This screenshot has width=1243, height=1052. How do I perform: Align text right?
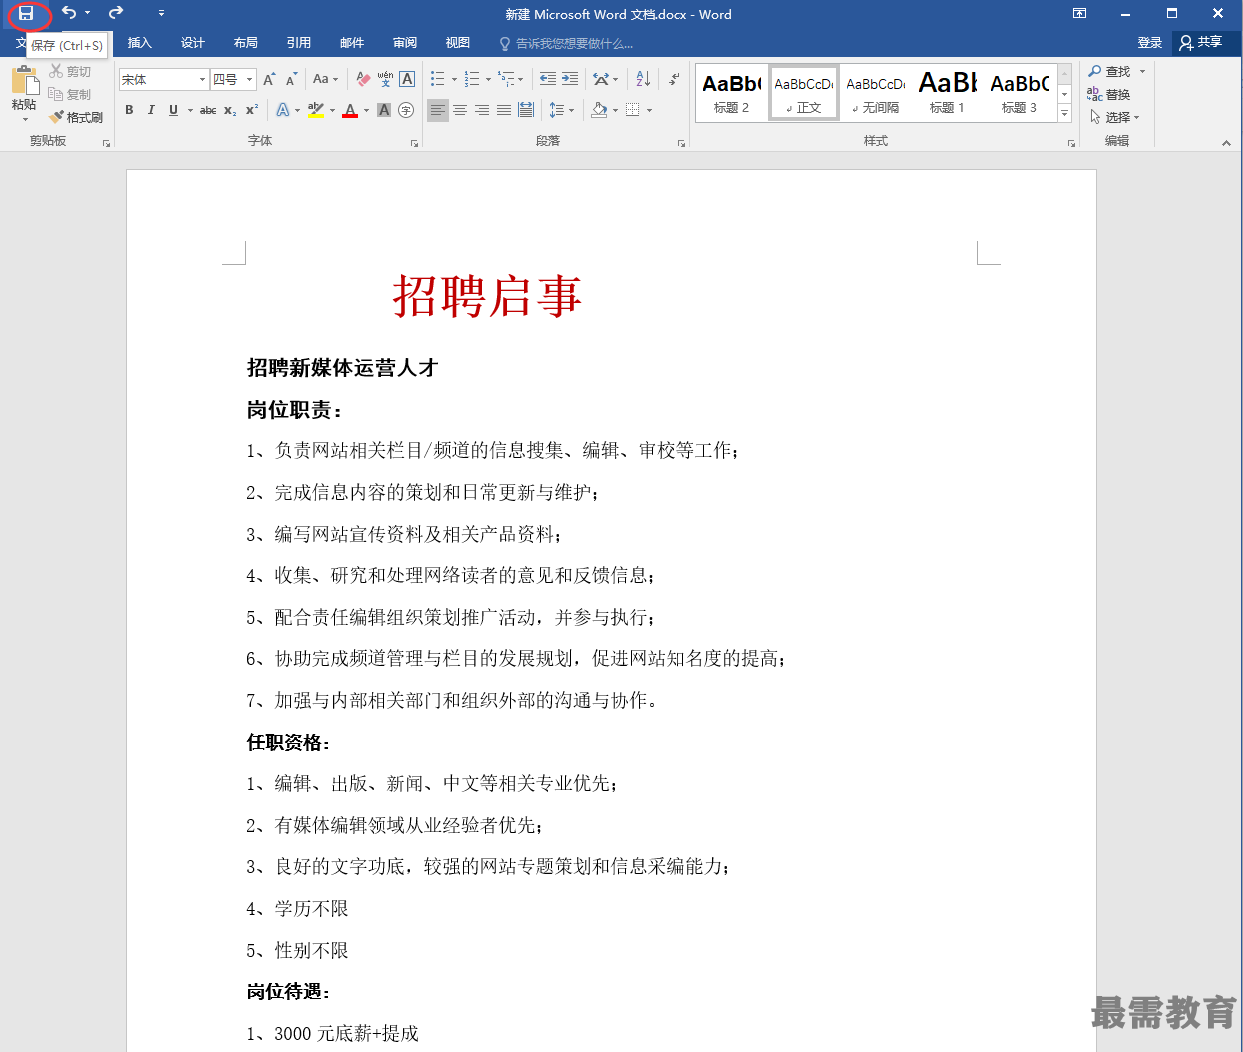pos(482,110)
